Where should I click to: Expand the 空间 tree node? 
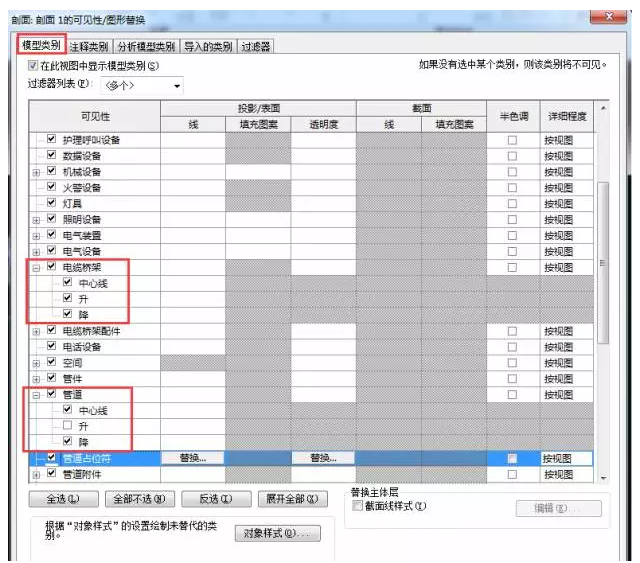36,364
